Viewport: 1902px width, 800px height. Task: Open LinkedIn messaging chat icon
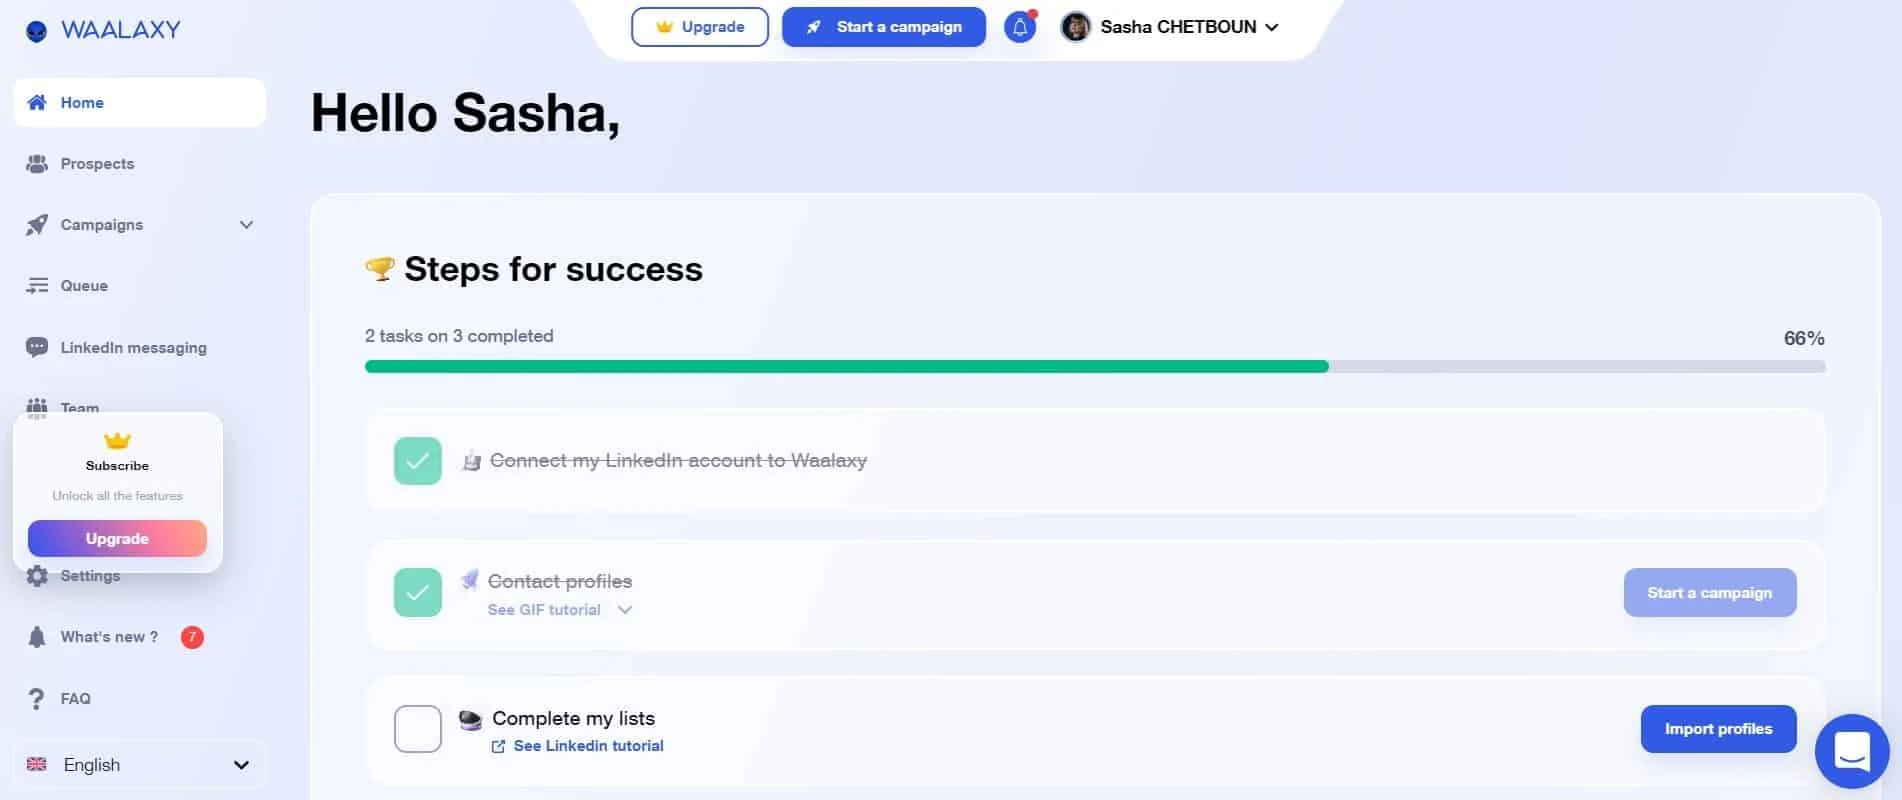[37, 347]
